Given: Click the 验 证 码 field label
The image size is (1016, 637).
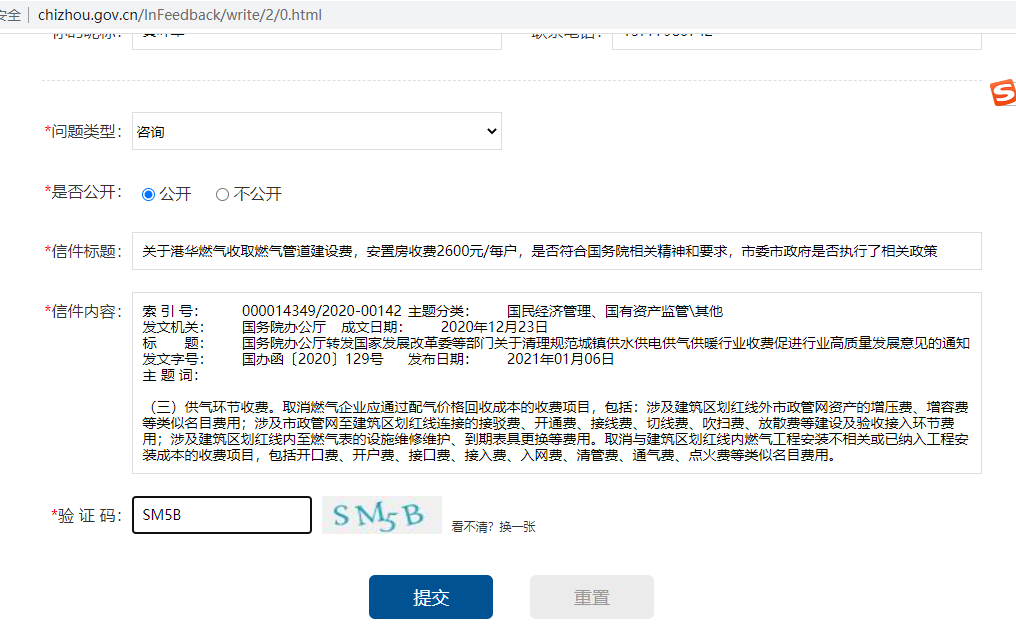Looking at the screenshot, I should point(86,516).
